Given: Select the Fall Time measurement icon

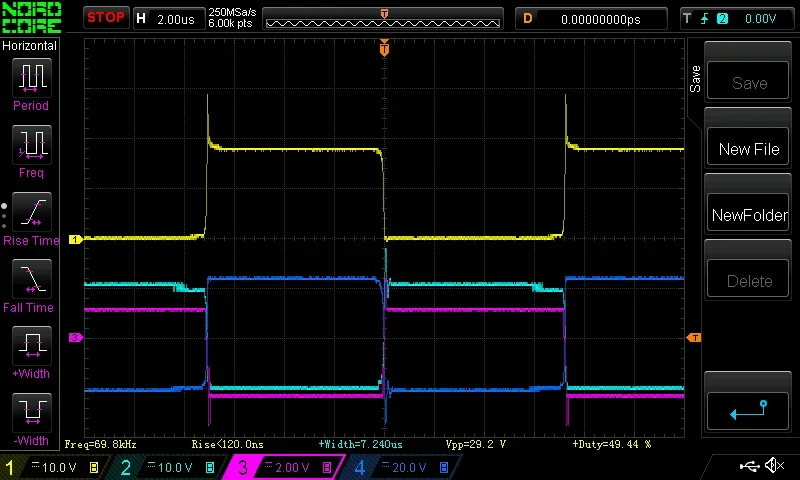Looking at the screenshot, I should point(31,279).
